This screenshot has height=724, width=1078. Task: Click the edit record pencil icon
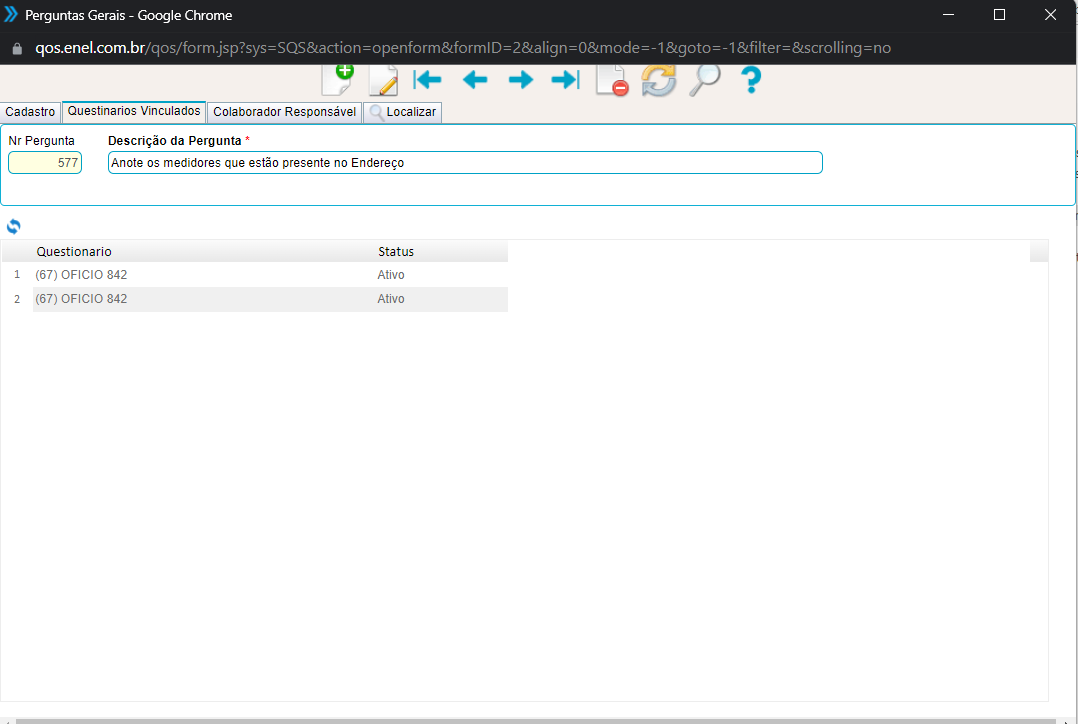(x=383, y=80)
